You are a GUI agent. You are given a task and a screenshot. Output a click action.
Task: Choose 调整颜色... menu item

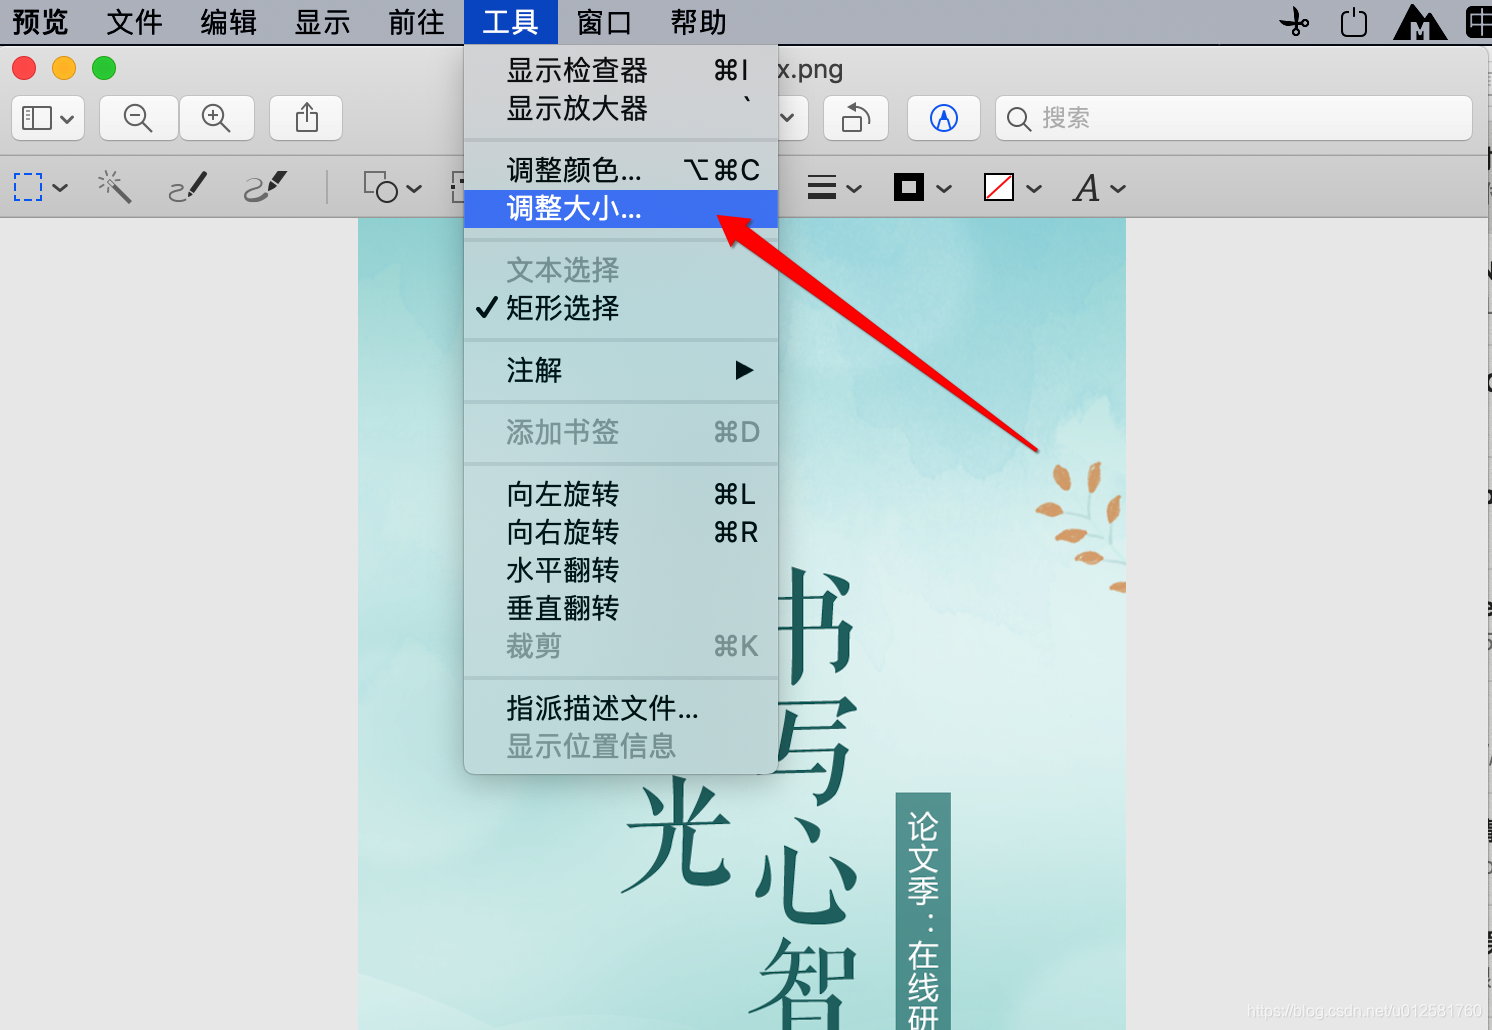[621, 170]
